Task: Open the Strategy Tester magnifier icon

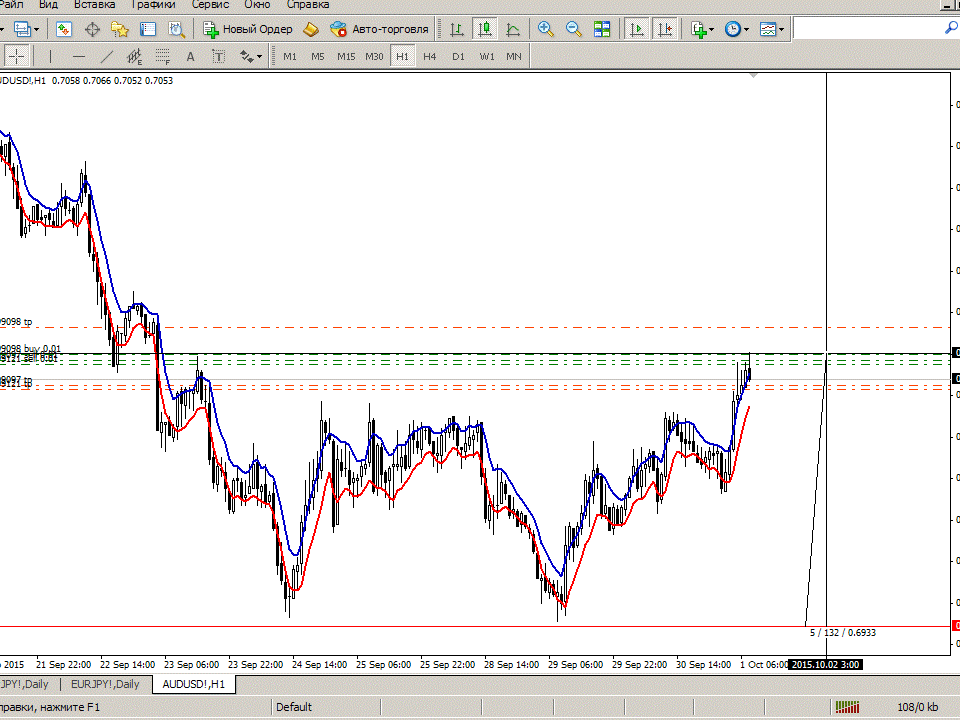Action: (176, 29)
